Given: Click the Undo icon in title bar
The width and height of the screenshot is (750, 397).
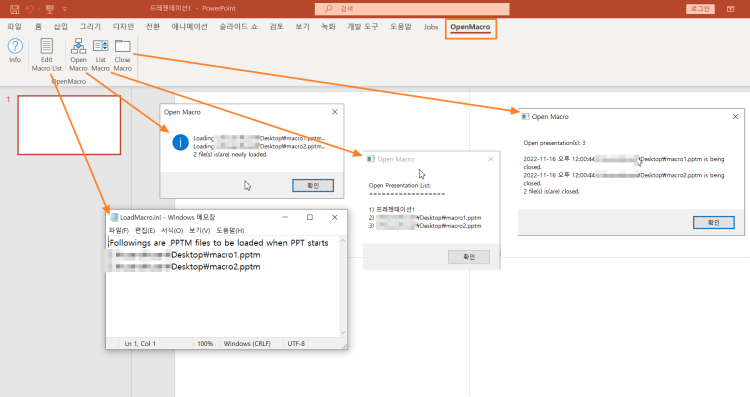Looking at the screenshot, I should point(30,9).
